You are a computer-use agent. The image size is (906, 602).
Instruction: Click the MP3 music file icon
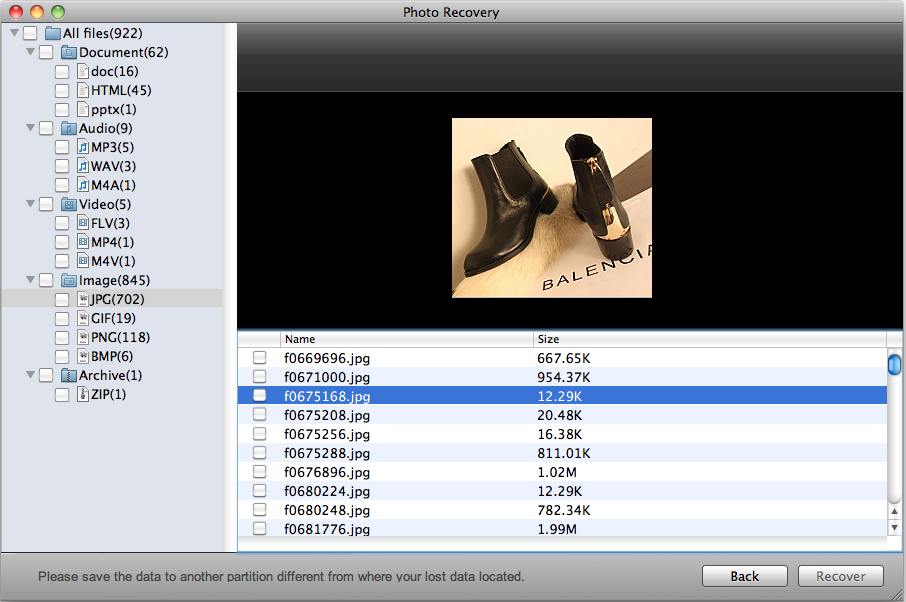pyautogui.click(x=83, y=147)
